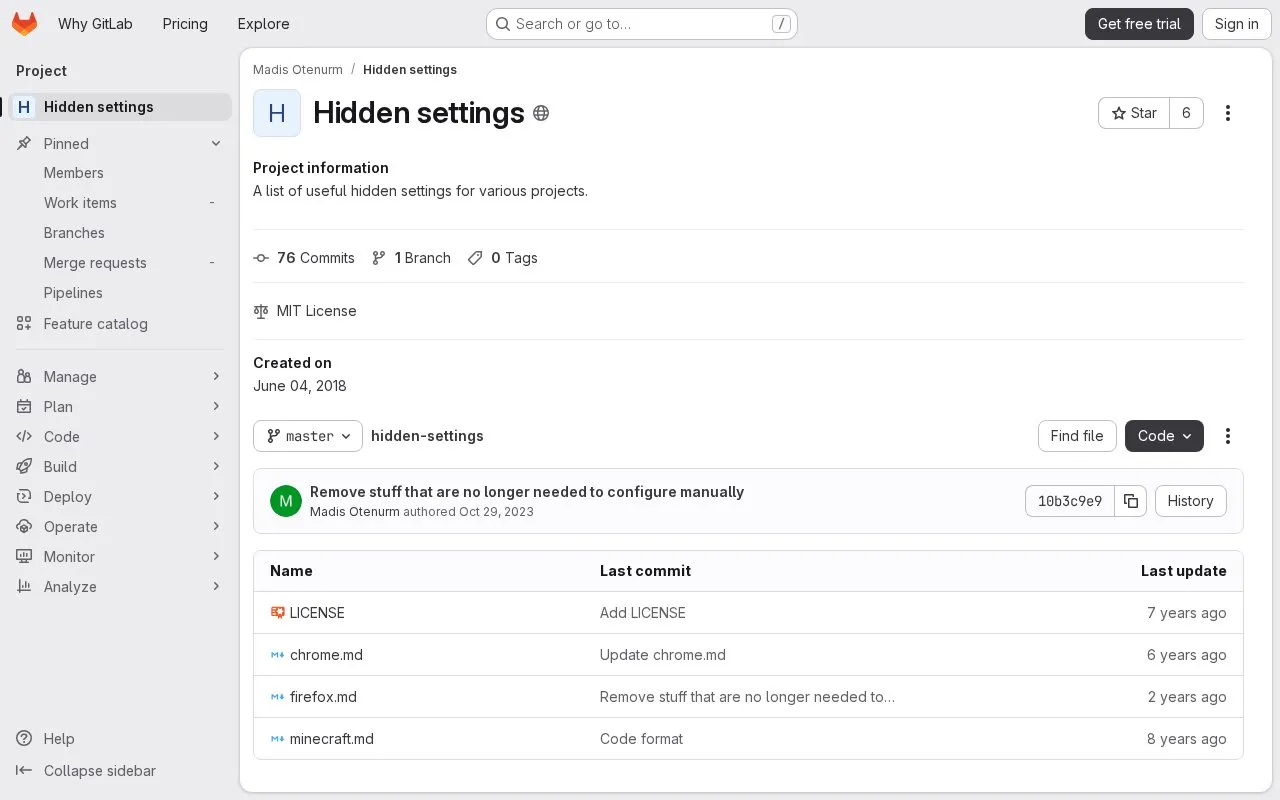This screenshot has height=800, width=1280.
Task: Open the Madis Otenurm breadcrumb link
Action: pos(298,70)
